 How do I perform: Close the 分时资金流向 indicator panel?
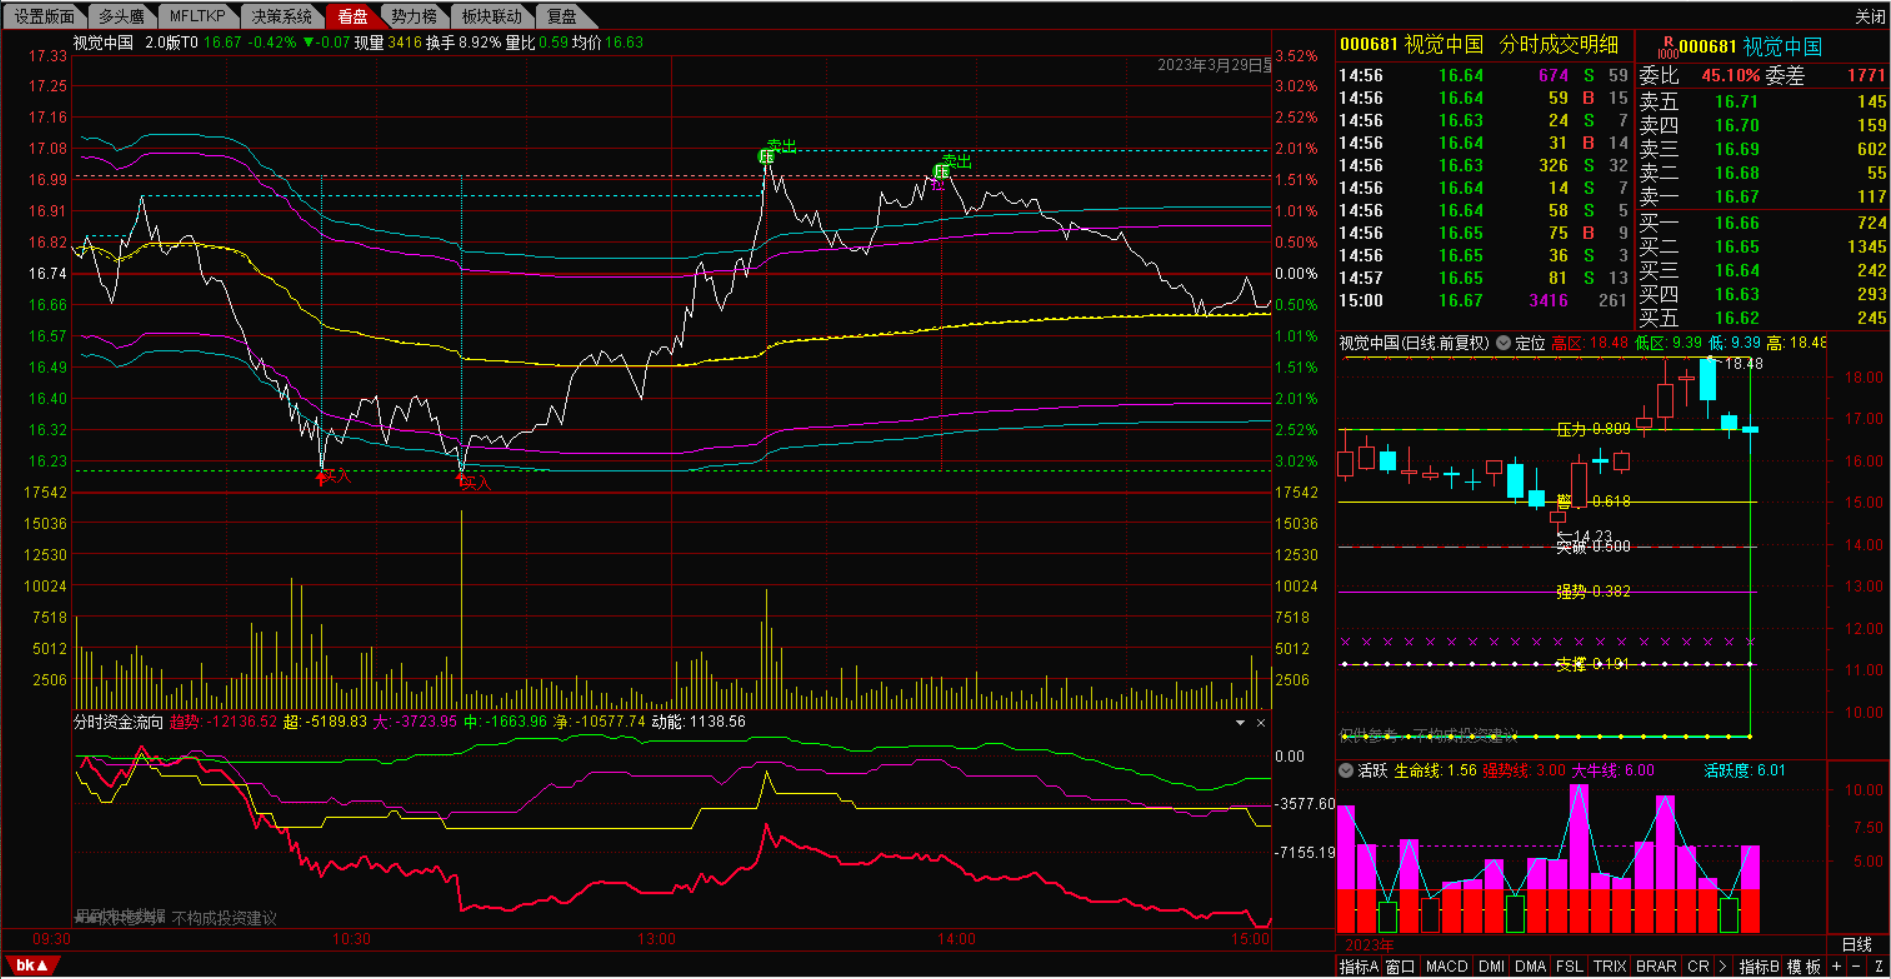click(x=1261, y=723)
